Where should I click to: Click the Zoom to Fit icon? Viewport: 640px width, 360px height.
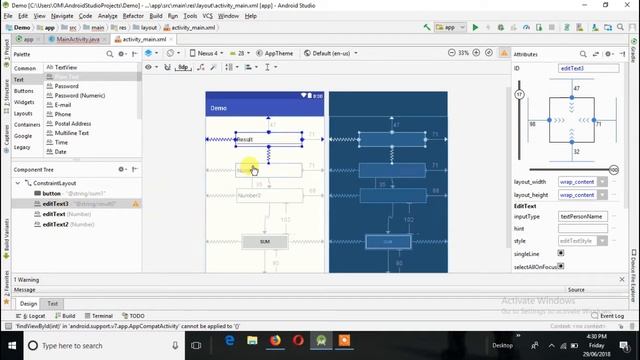tap(489, 53)
